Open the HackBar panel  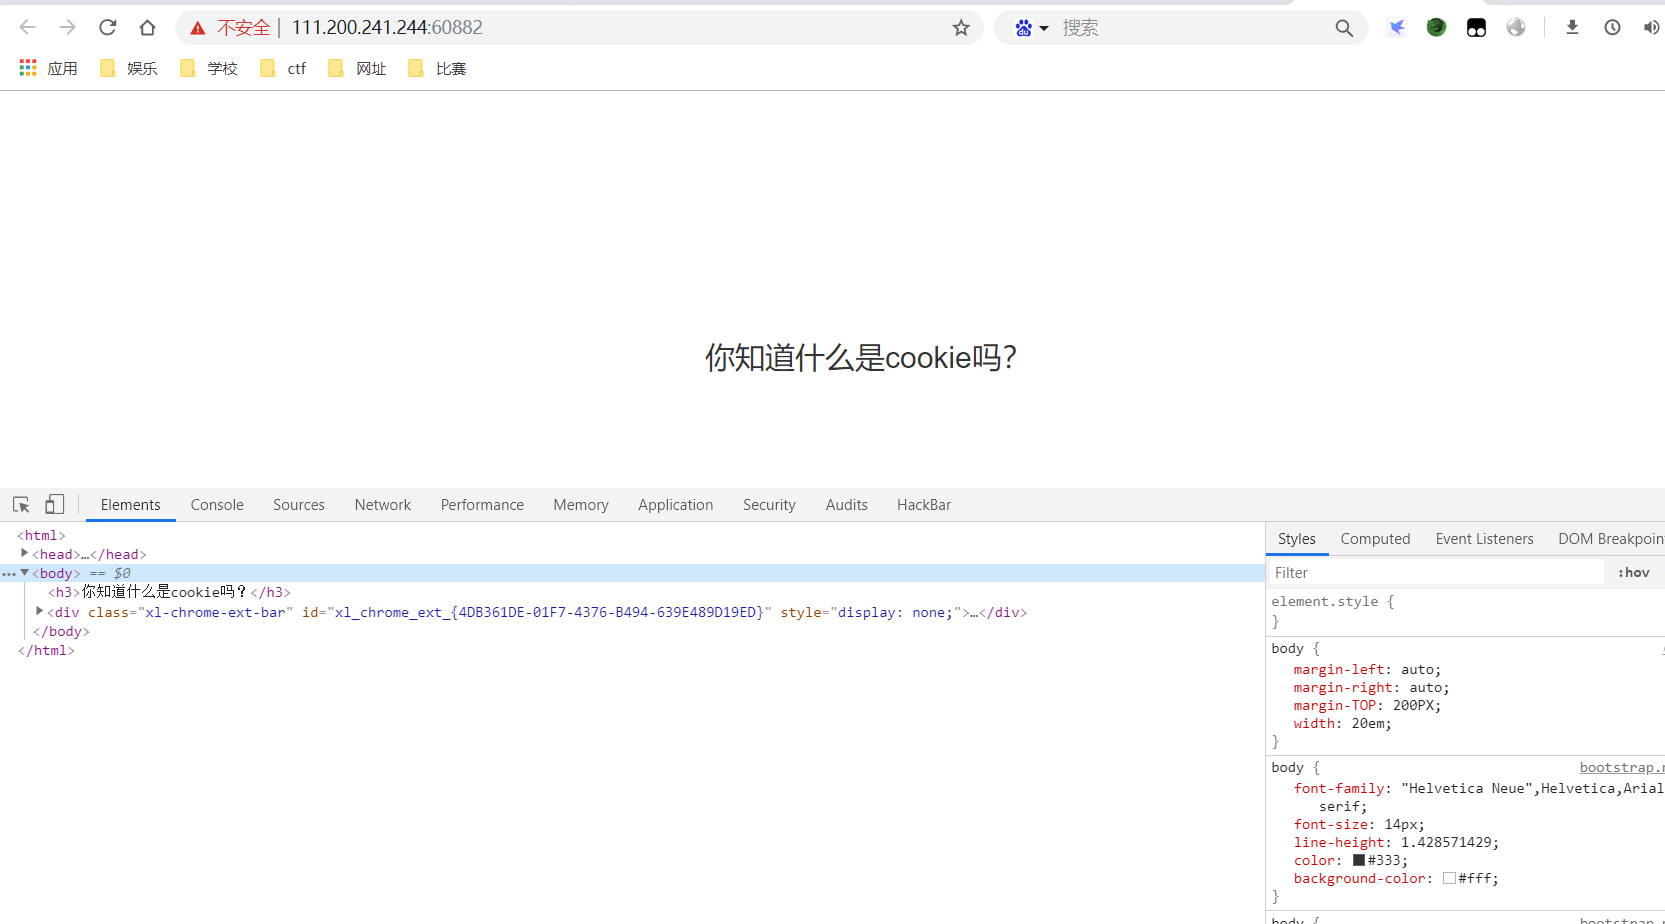(x=923, y=504)
